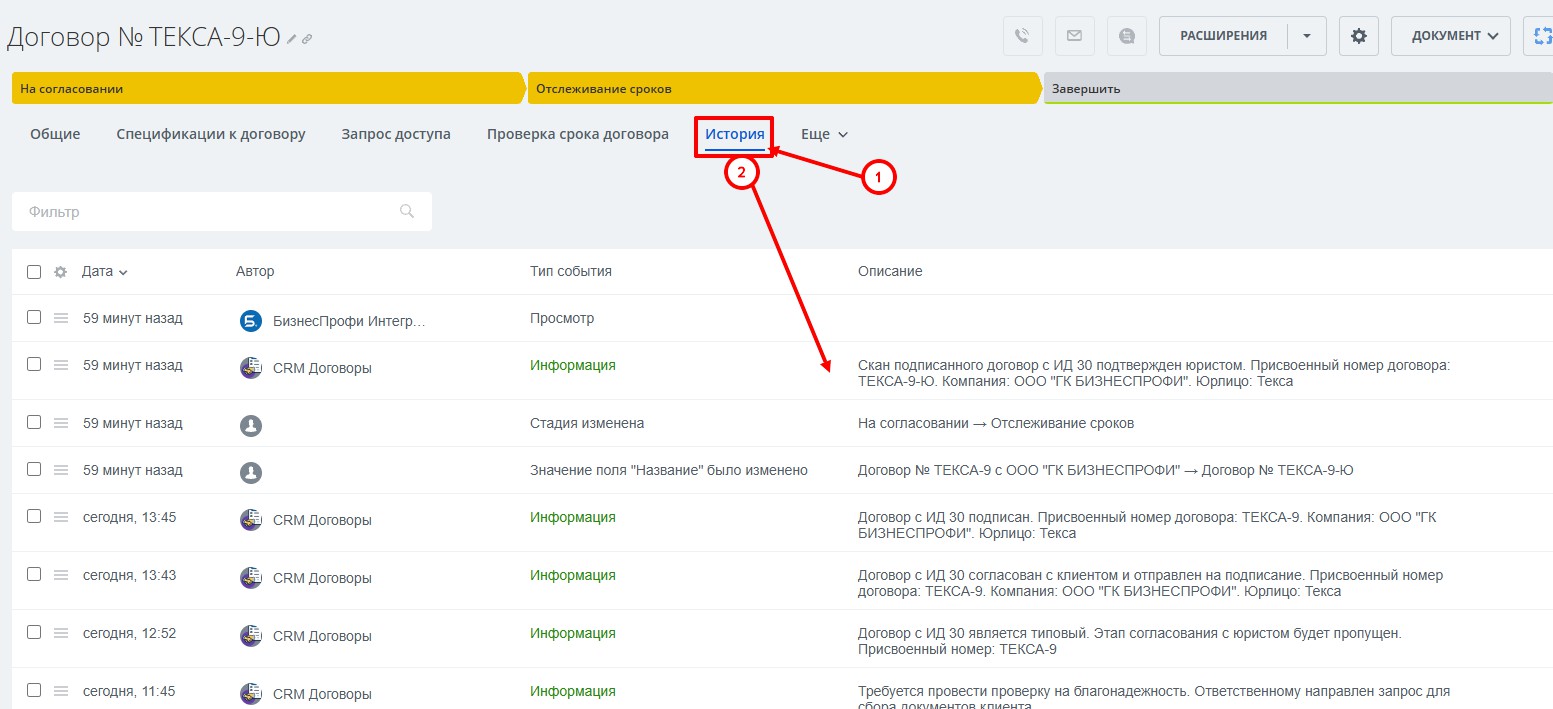Click the drag handle of Просмотр row
Viewport: 1553px width, 709px height.
pyautogui.click(x=61, y=318)
